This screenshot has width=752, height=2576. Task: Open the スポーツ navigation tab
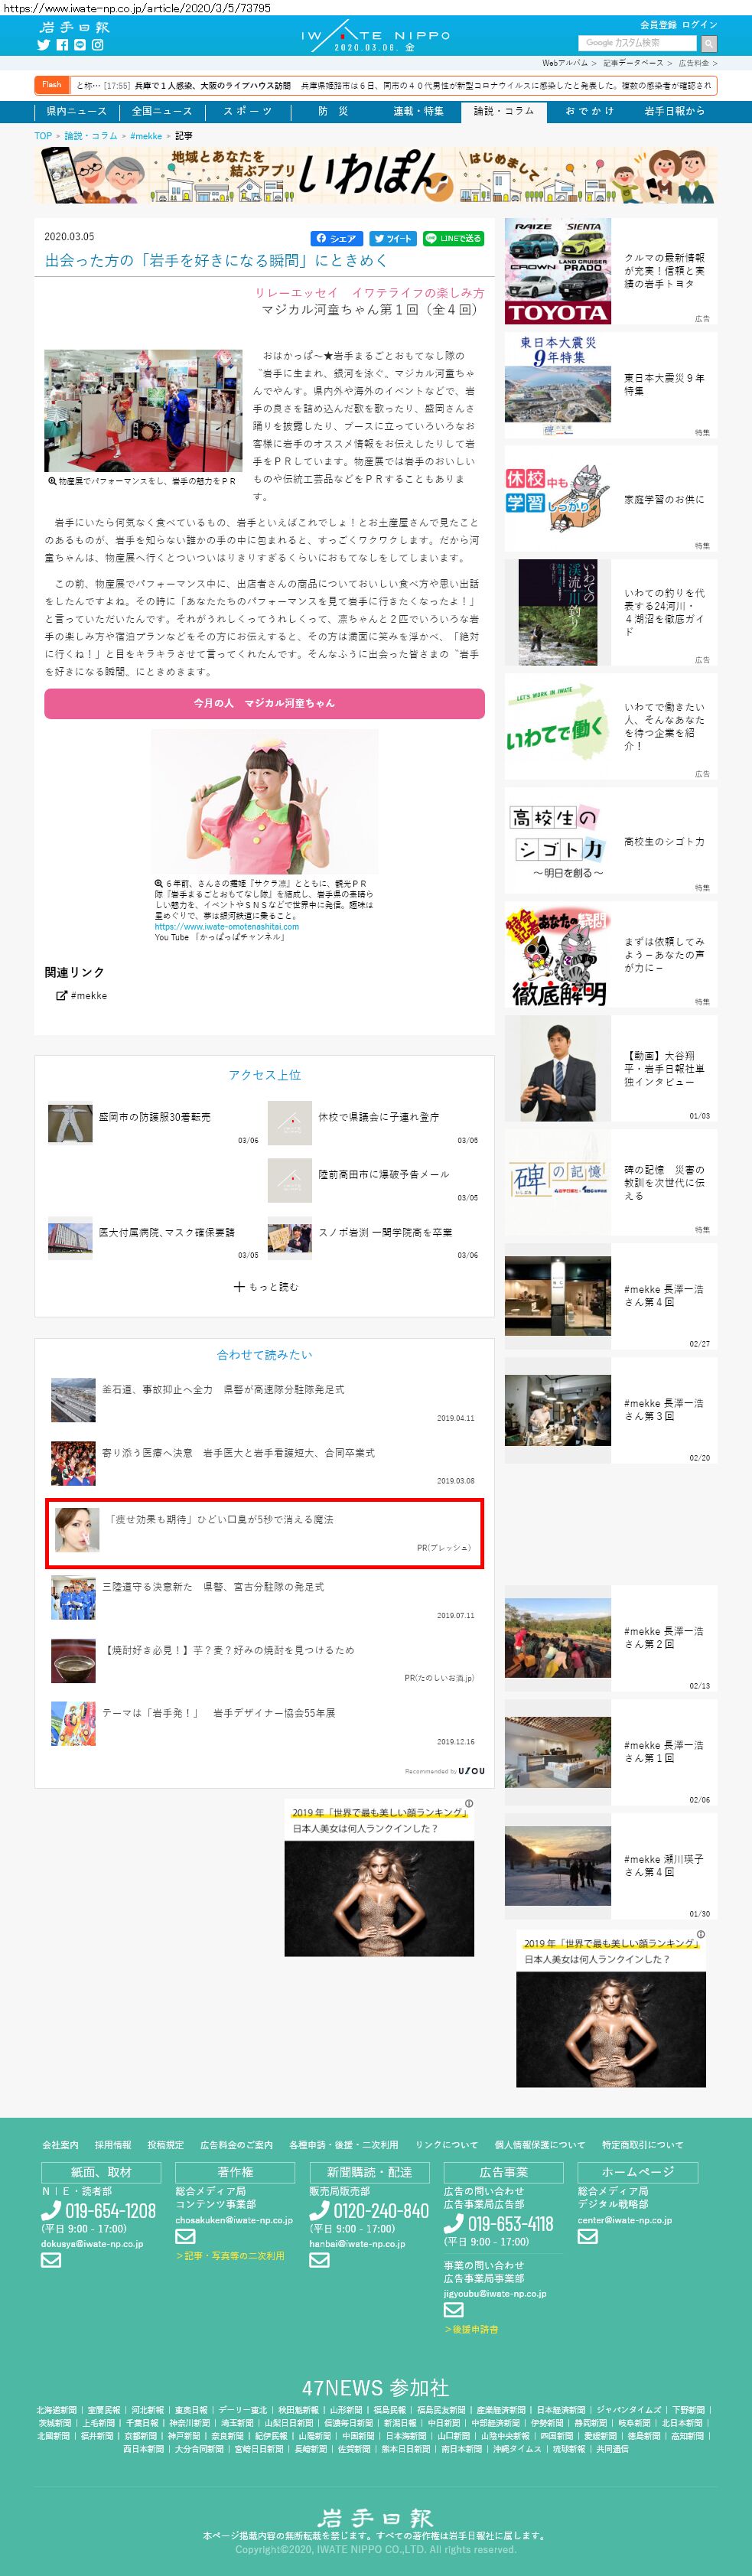(x=247, y=111)
